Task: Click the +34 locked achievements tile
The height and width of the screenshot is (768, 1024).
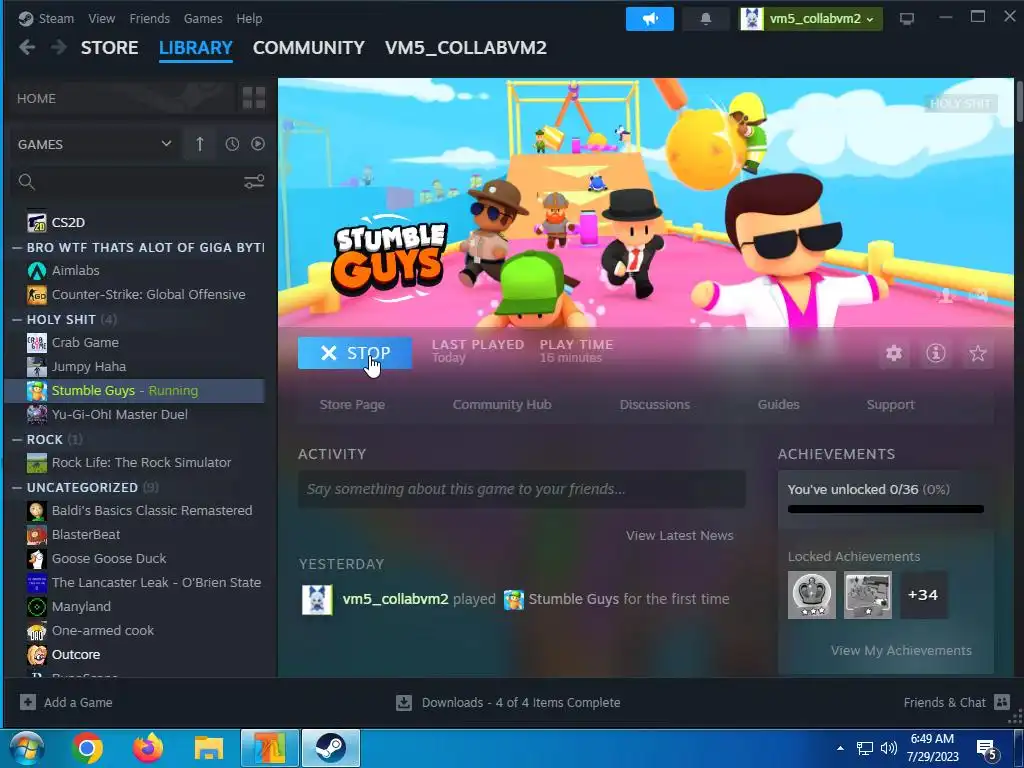Action: pos(923,595)
